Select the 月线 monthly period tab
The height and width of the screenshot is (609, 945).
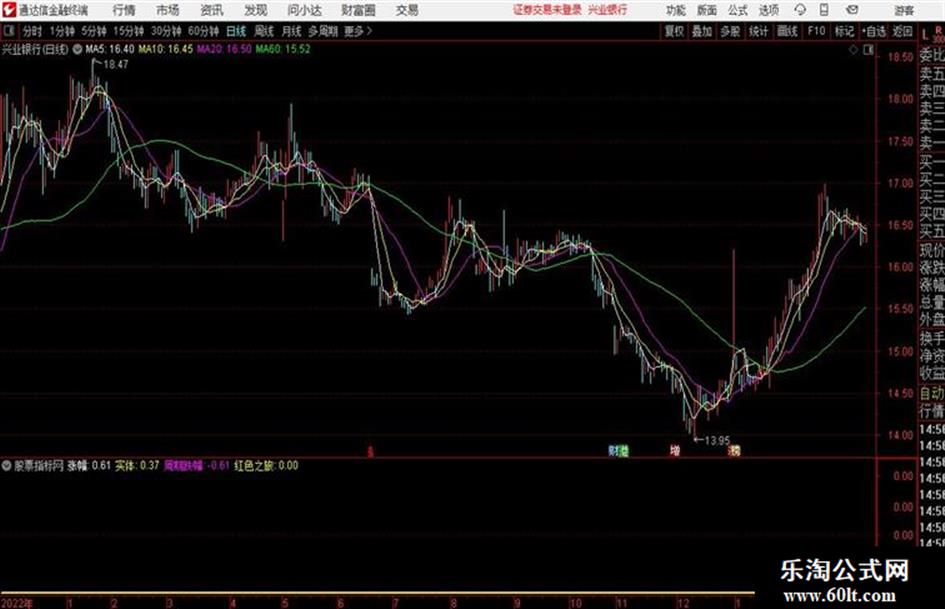point(292,31)
